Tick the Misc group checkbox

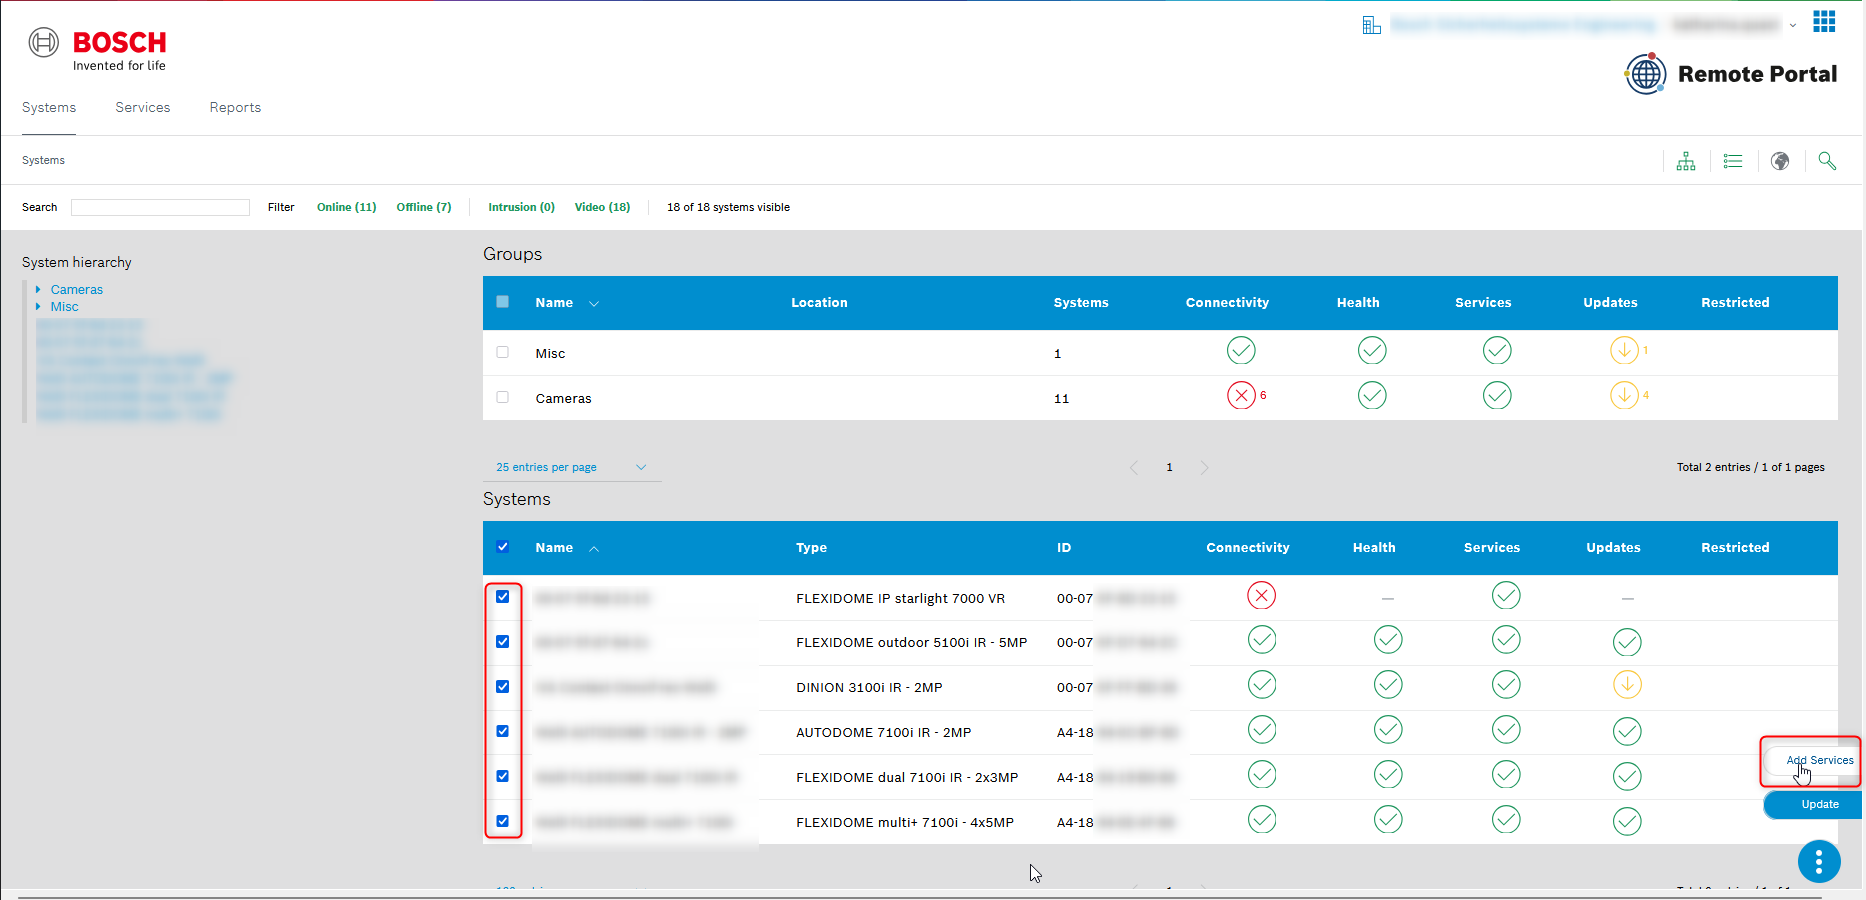click(503, 352)
